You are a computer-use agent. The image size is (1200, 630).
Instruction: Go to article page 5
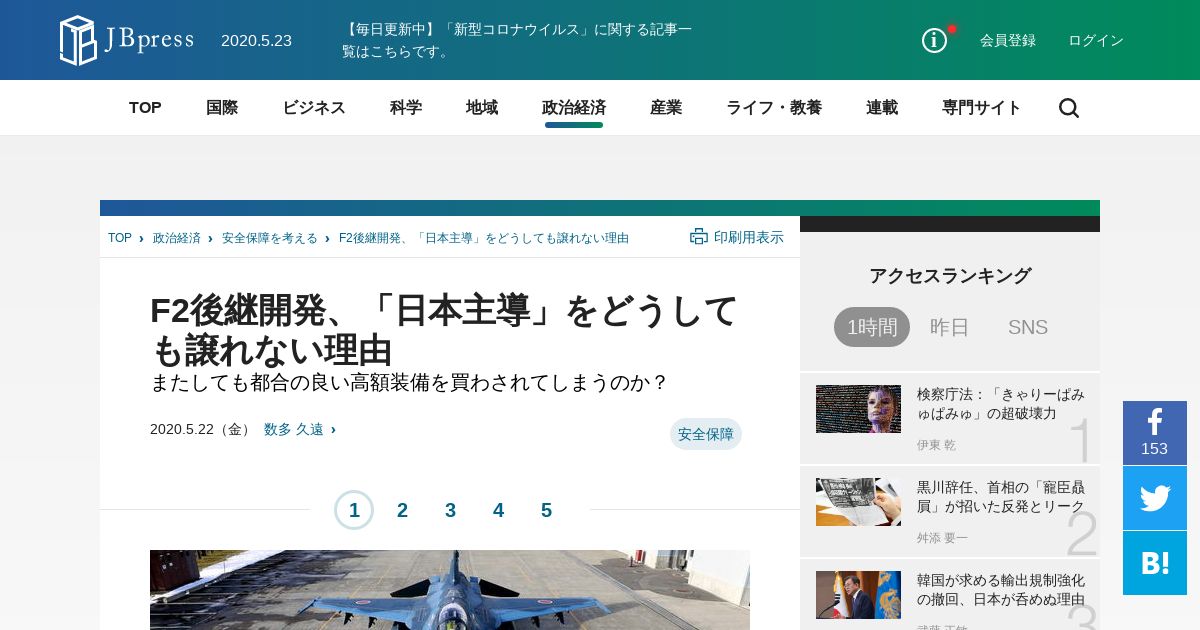point(546,510)
